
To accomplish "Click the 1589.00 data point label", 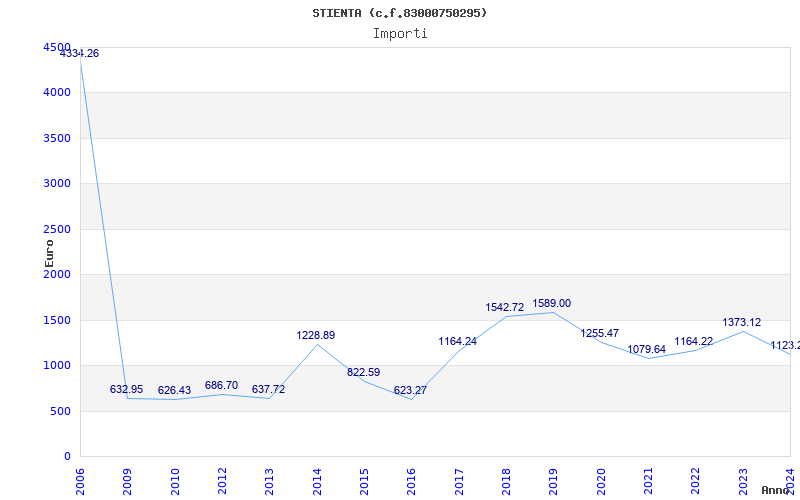I will pyautogui.click(x=551, y=303).
